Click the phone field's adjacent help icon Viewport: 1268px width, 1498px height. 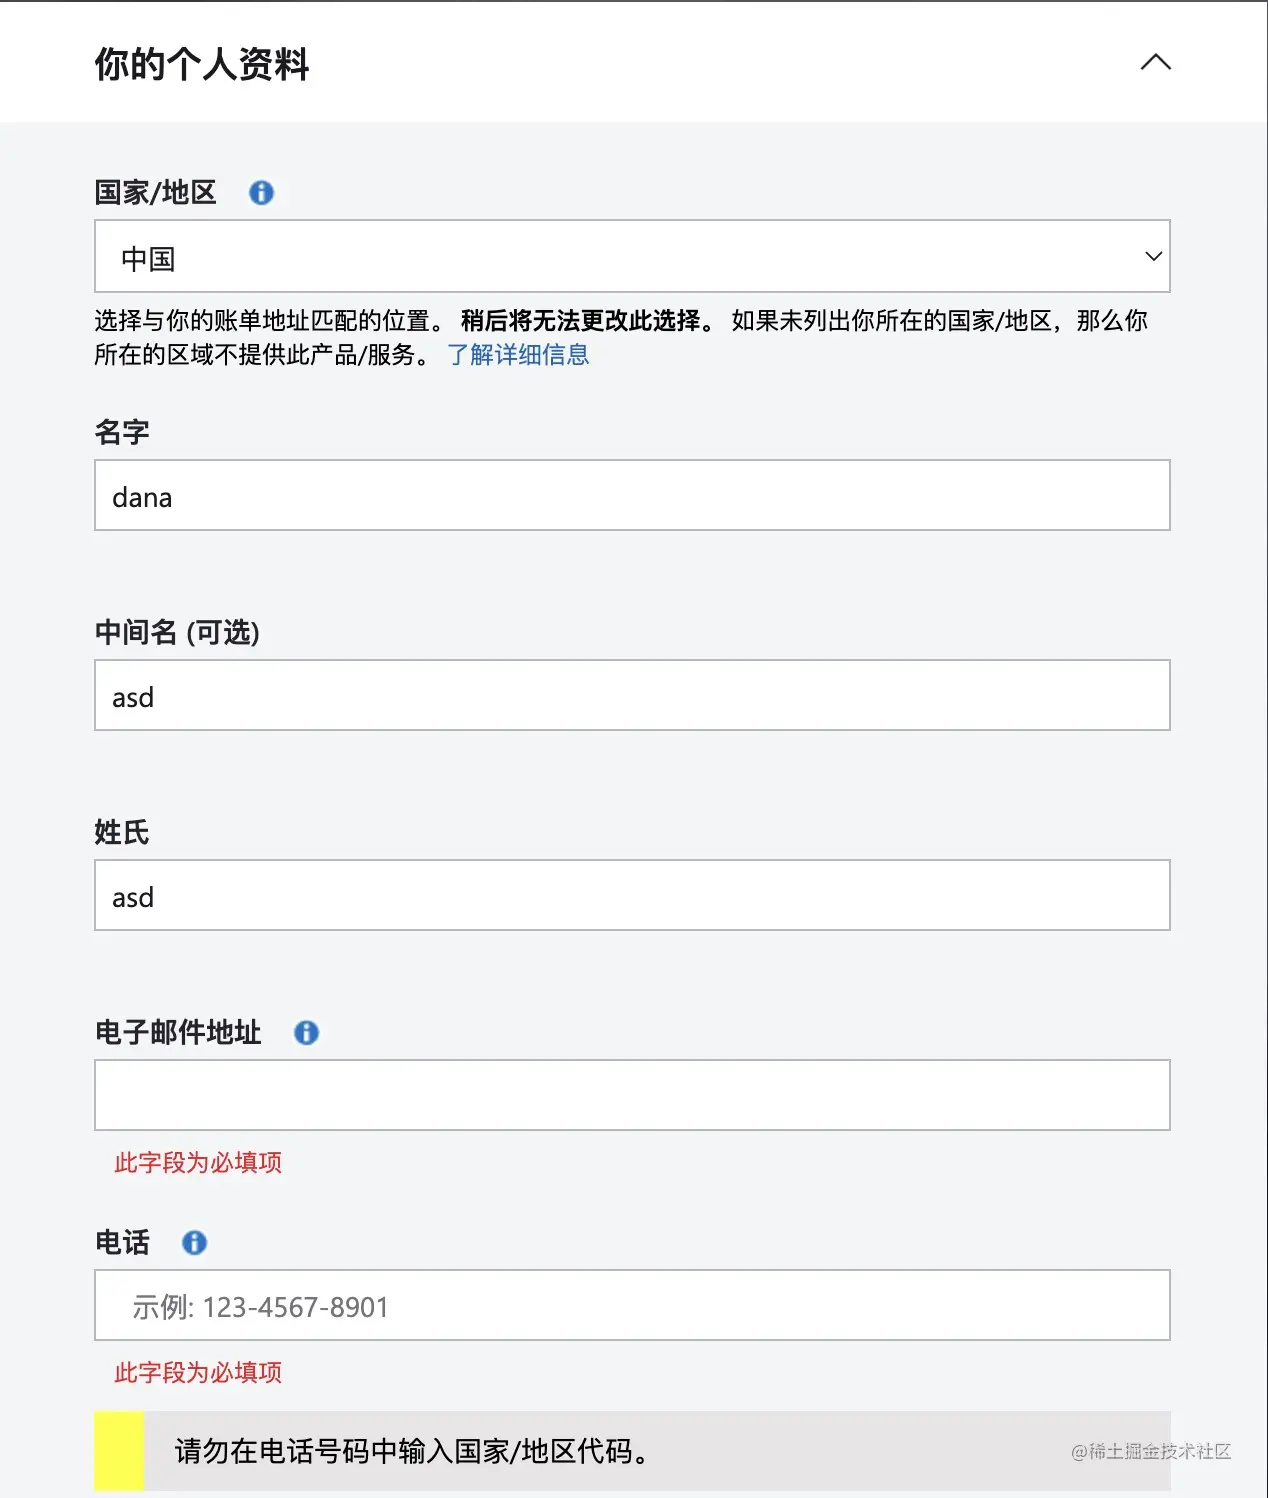point(194,1243)
